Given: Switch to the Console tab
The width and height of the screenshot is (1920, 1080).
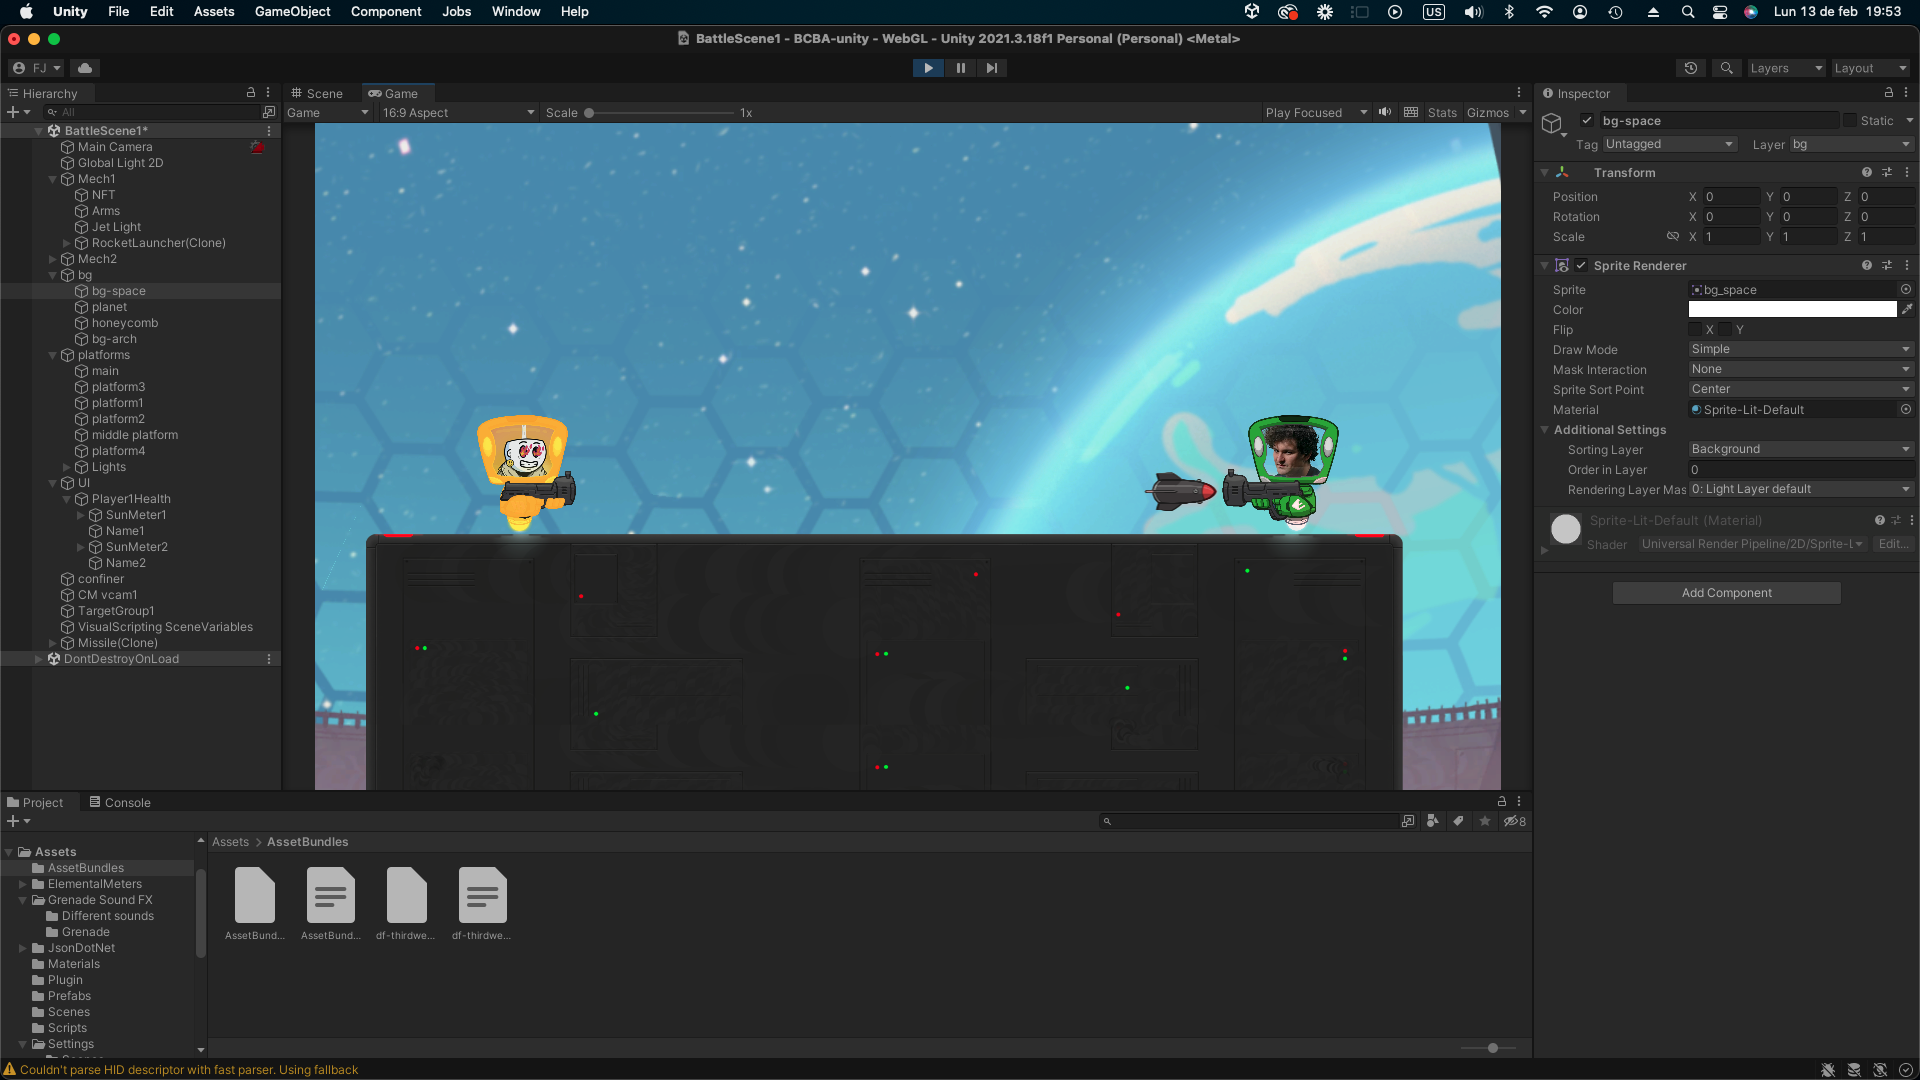Looking at the screenshot, I should [120, 802].
